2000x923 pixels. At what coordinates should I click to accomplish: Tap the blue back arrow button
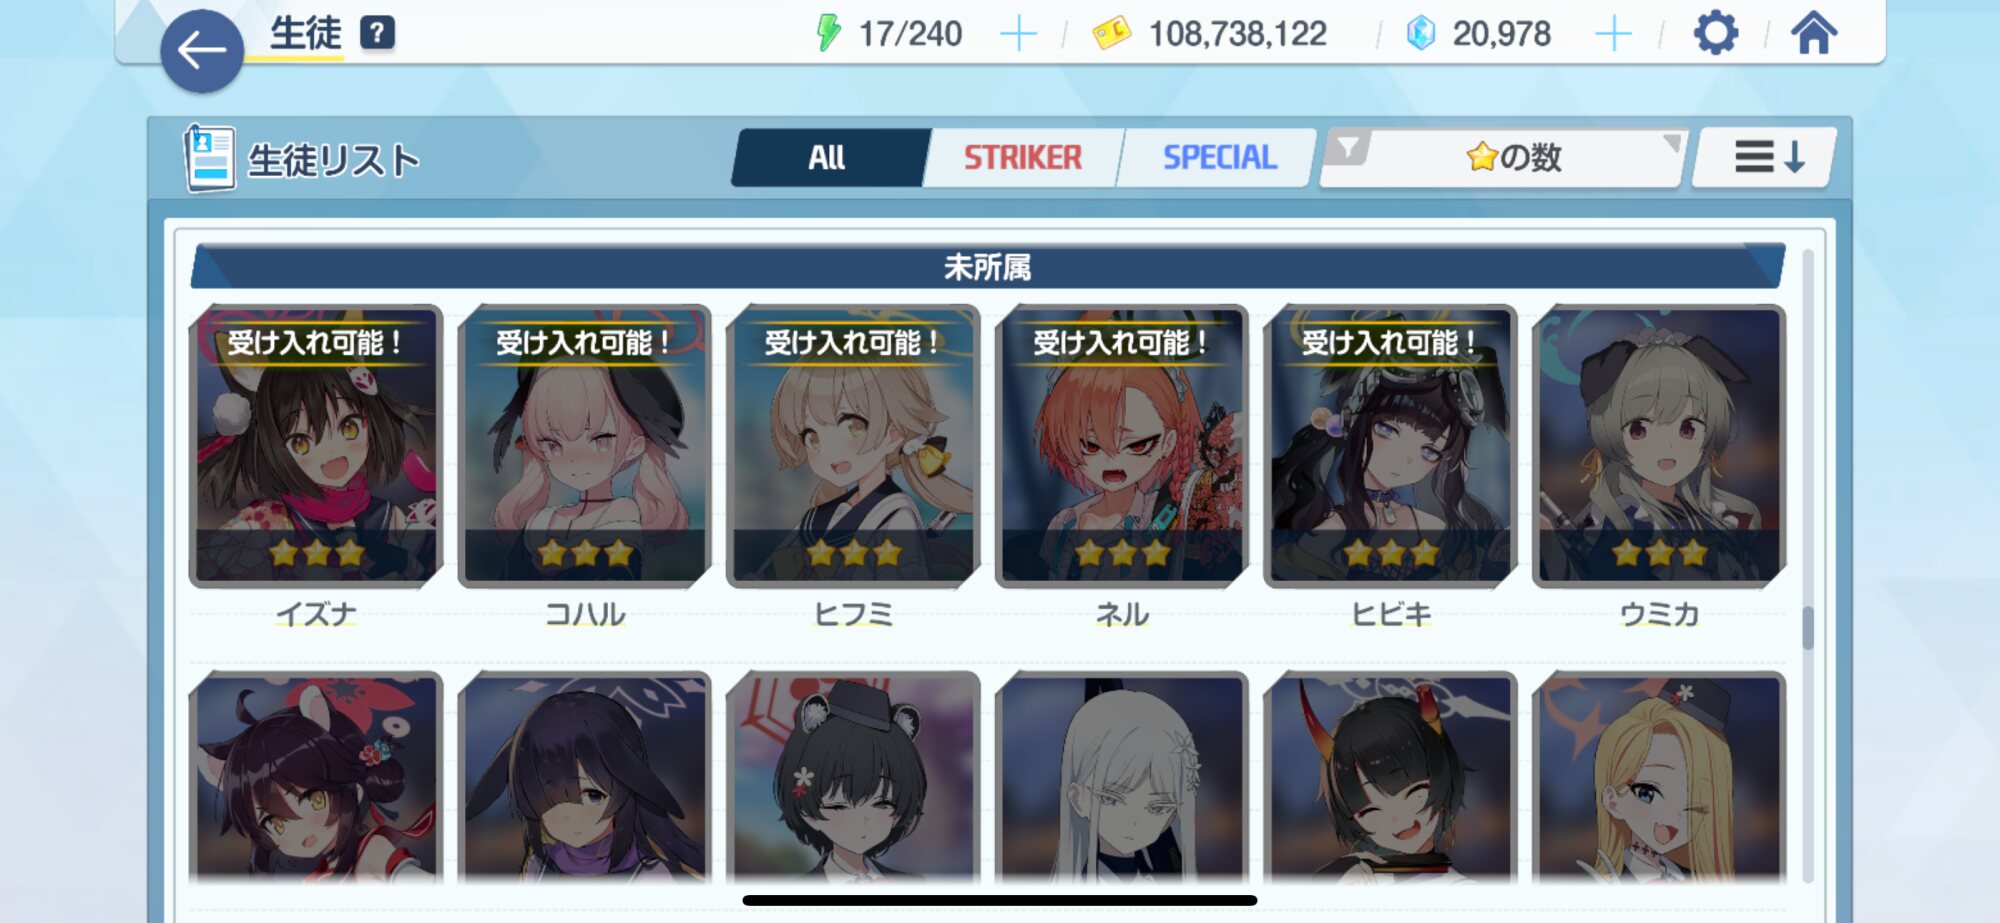coord(202,51)
